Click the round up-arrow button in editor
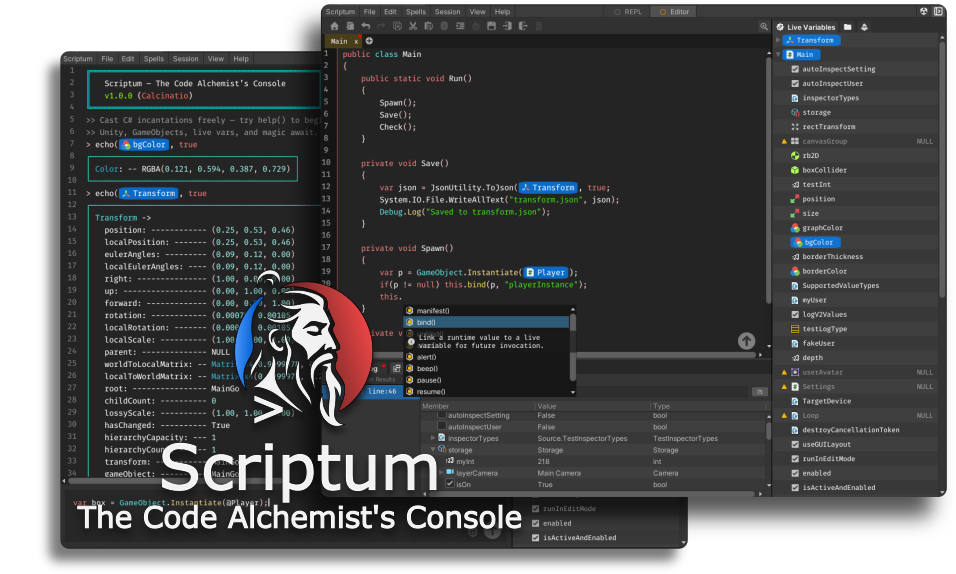 [x=746, y=341]
